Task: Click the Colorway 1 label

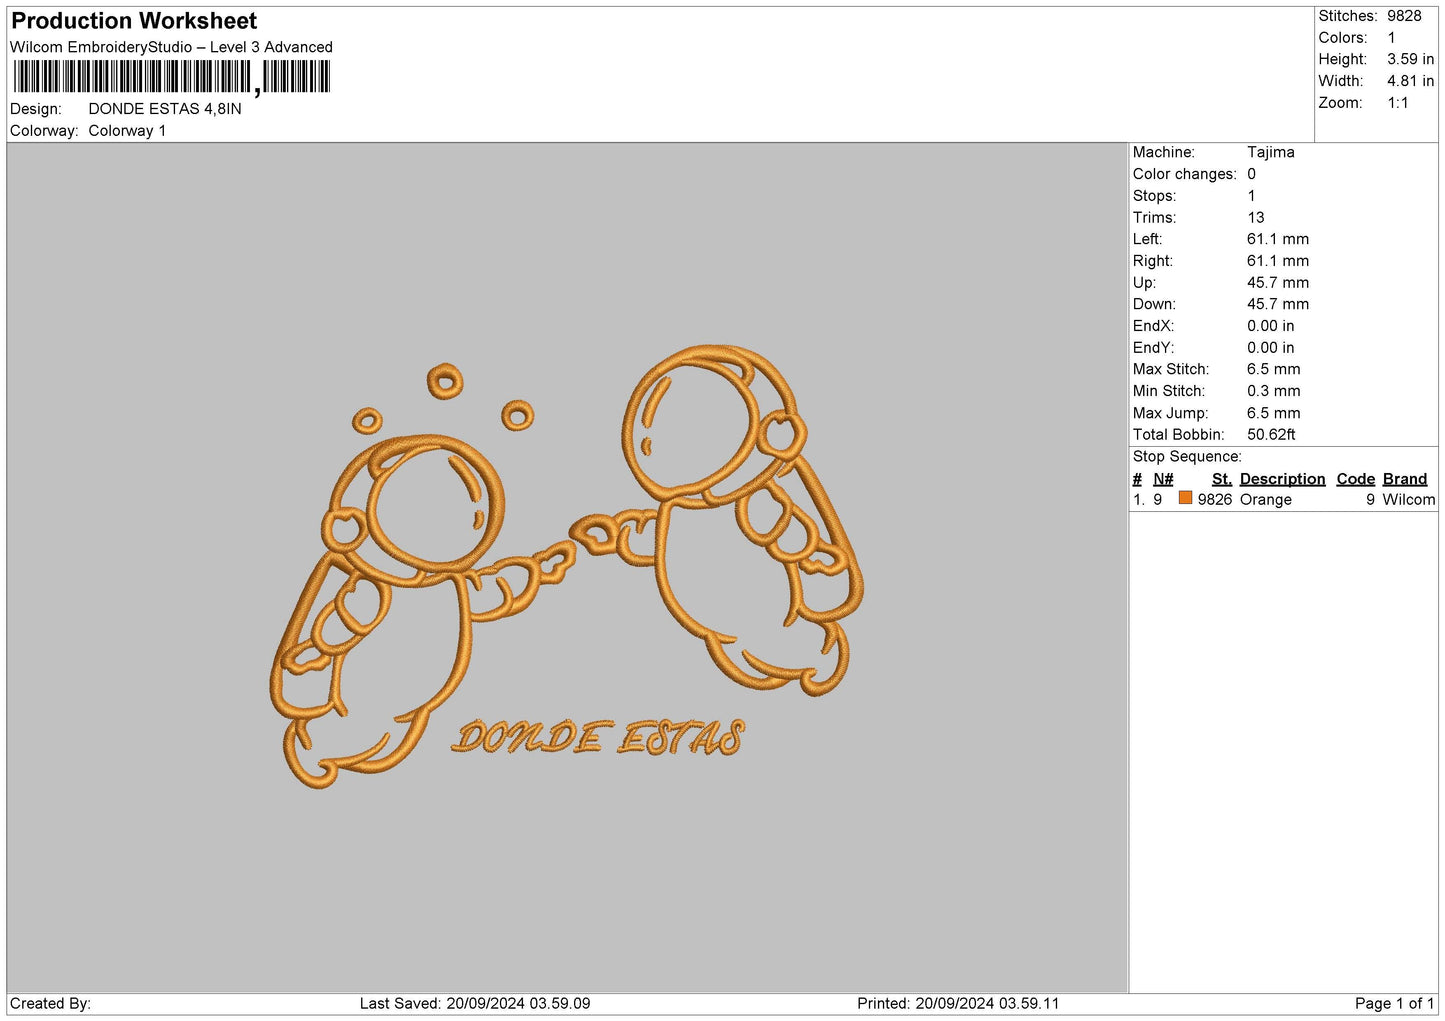Action: (x=127, y=131)
